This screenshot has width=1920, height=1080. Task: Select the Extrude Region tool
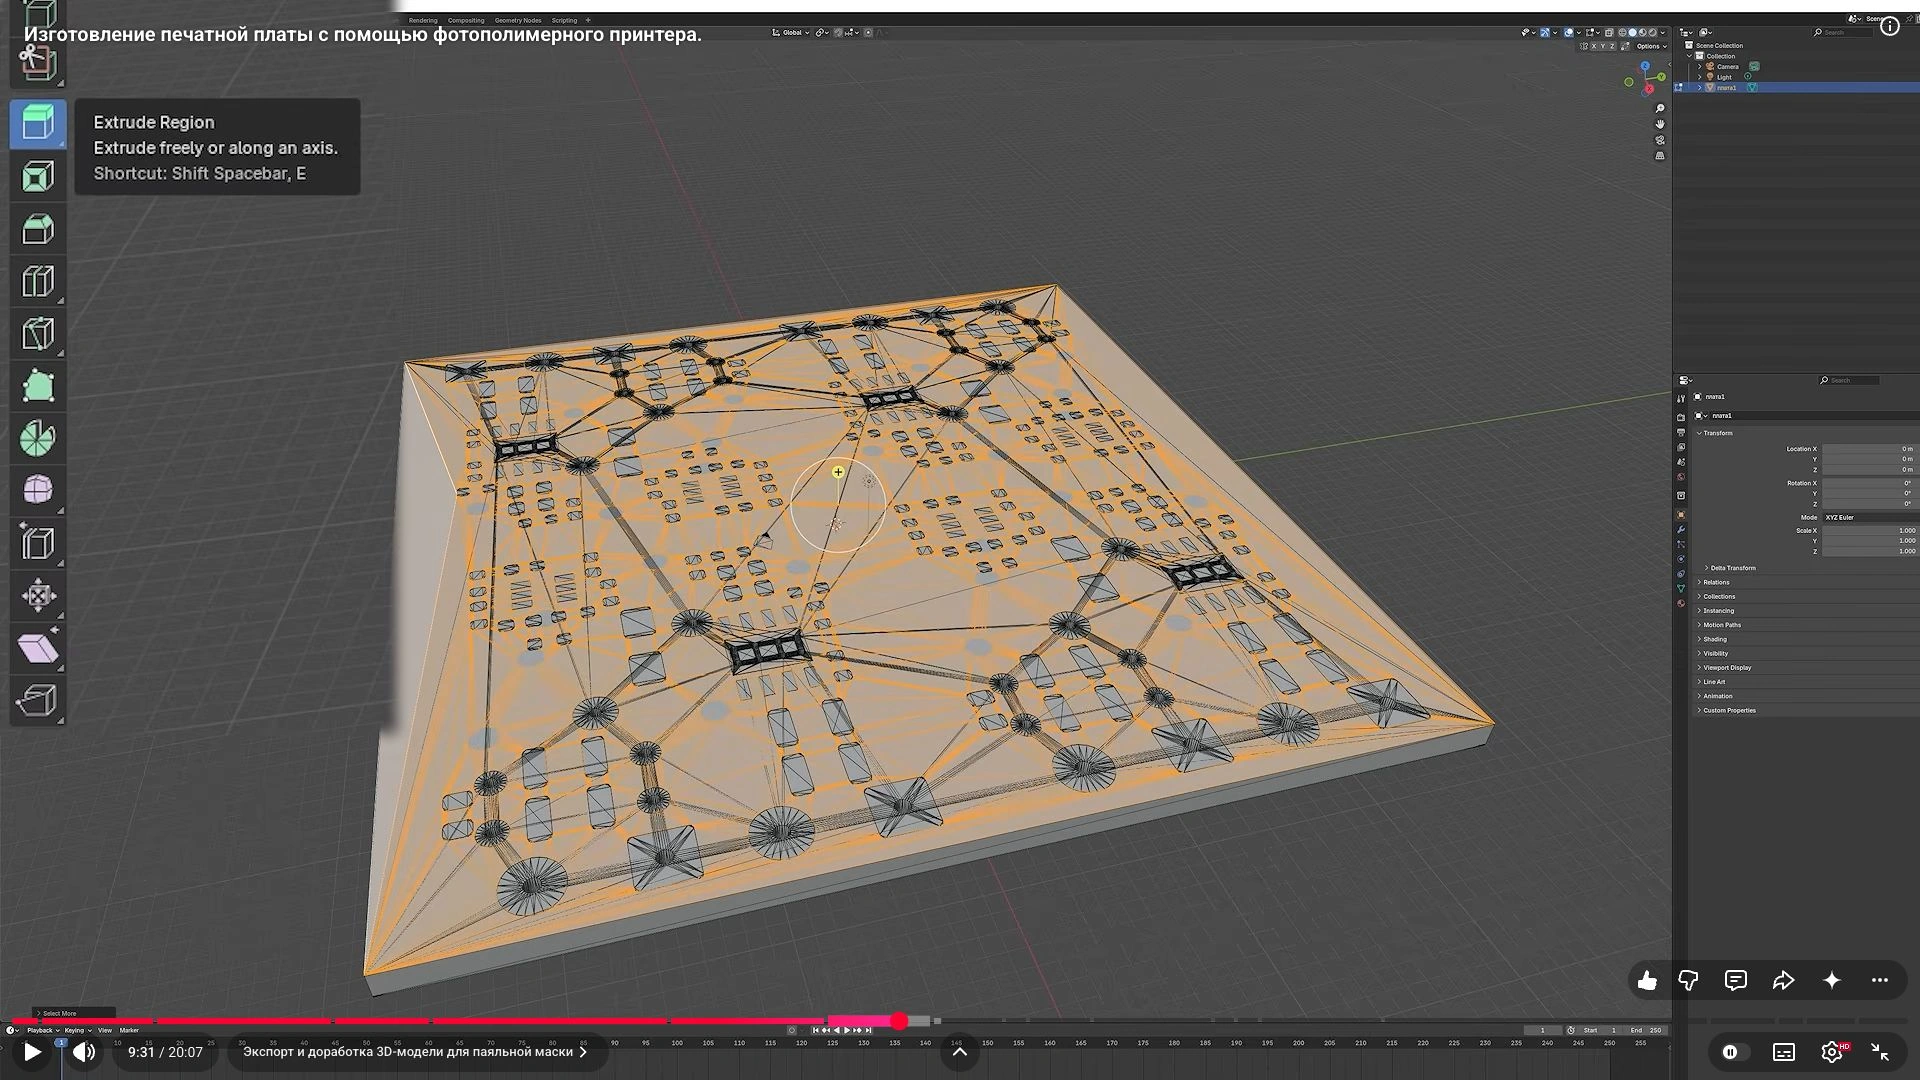coord(38,124)
